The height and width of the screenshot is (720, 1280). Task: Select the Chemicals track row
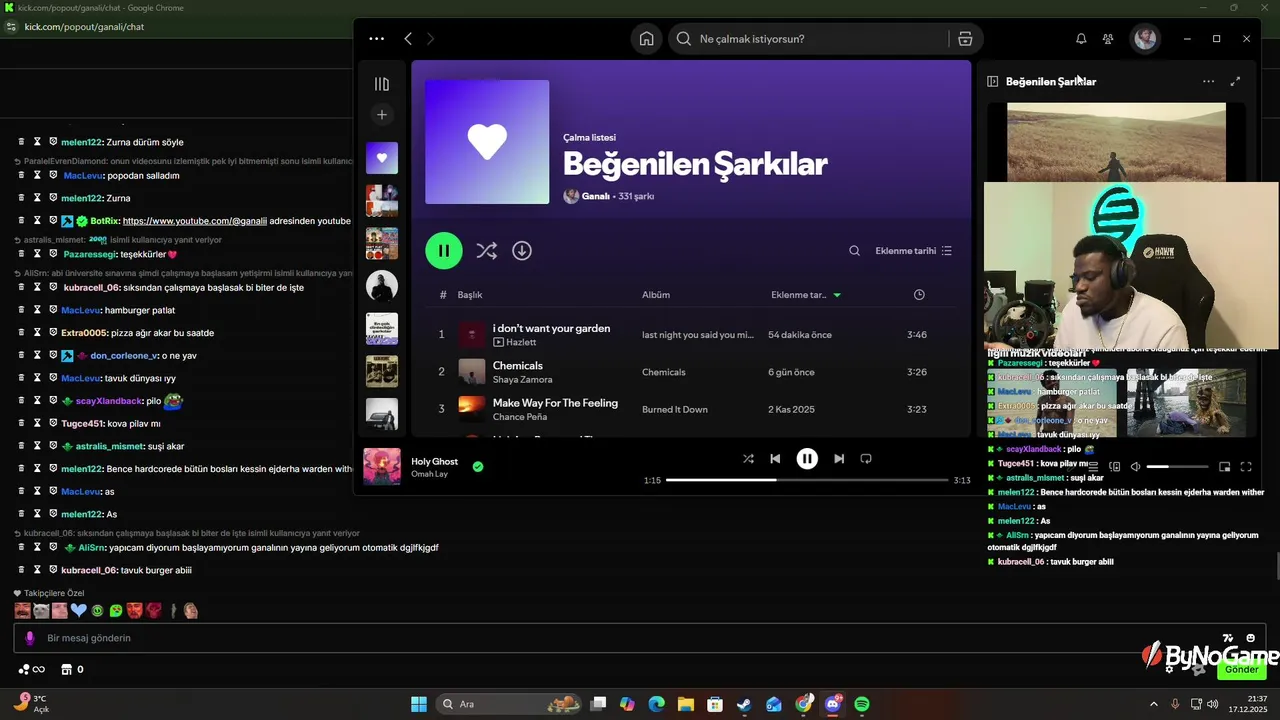(690, 372)
